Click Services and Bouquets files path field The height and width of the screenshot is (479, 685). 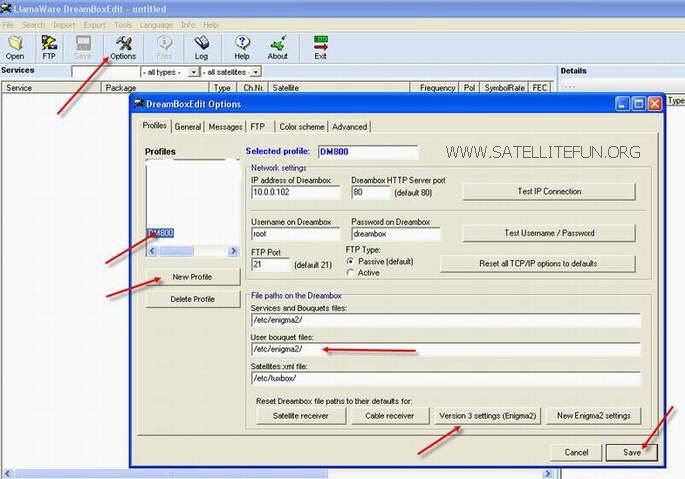click(446, 320)
